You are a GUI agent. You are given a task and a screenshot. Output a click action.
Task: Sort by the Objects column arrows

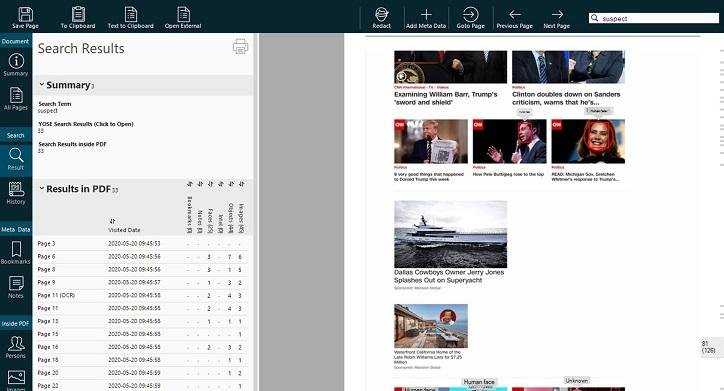click(231, 184)
